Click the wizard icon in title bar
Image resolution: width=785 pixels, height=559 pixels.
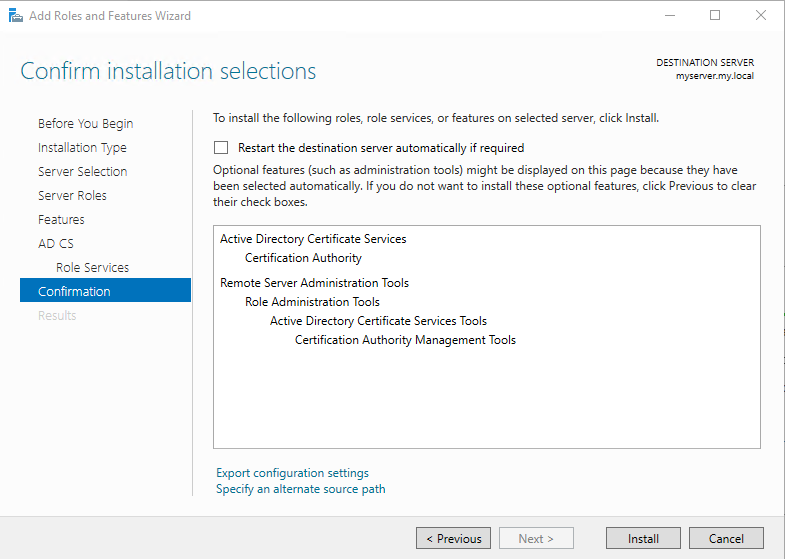[16, 16]
